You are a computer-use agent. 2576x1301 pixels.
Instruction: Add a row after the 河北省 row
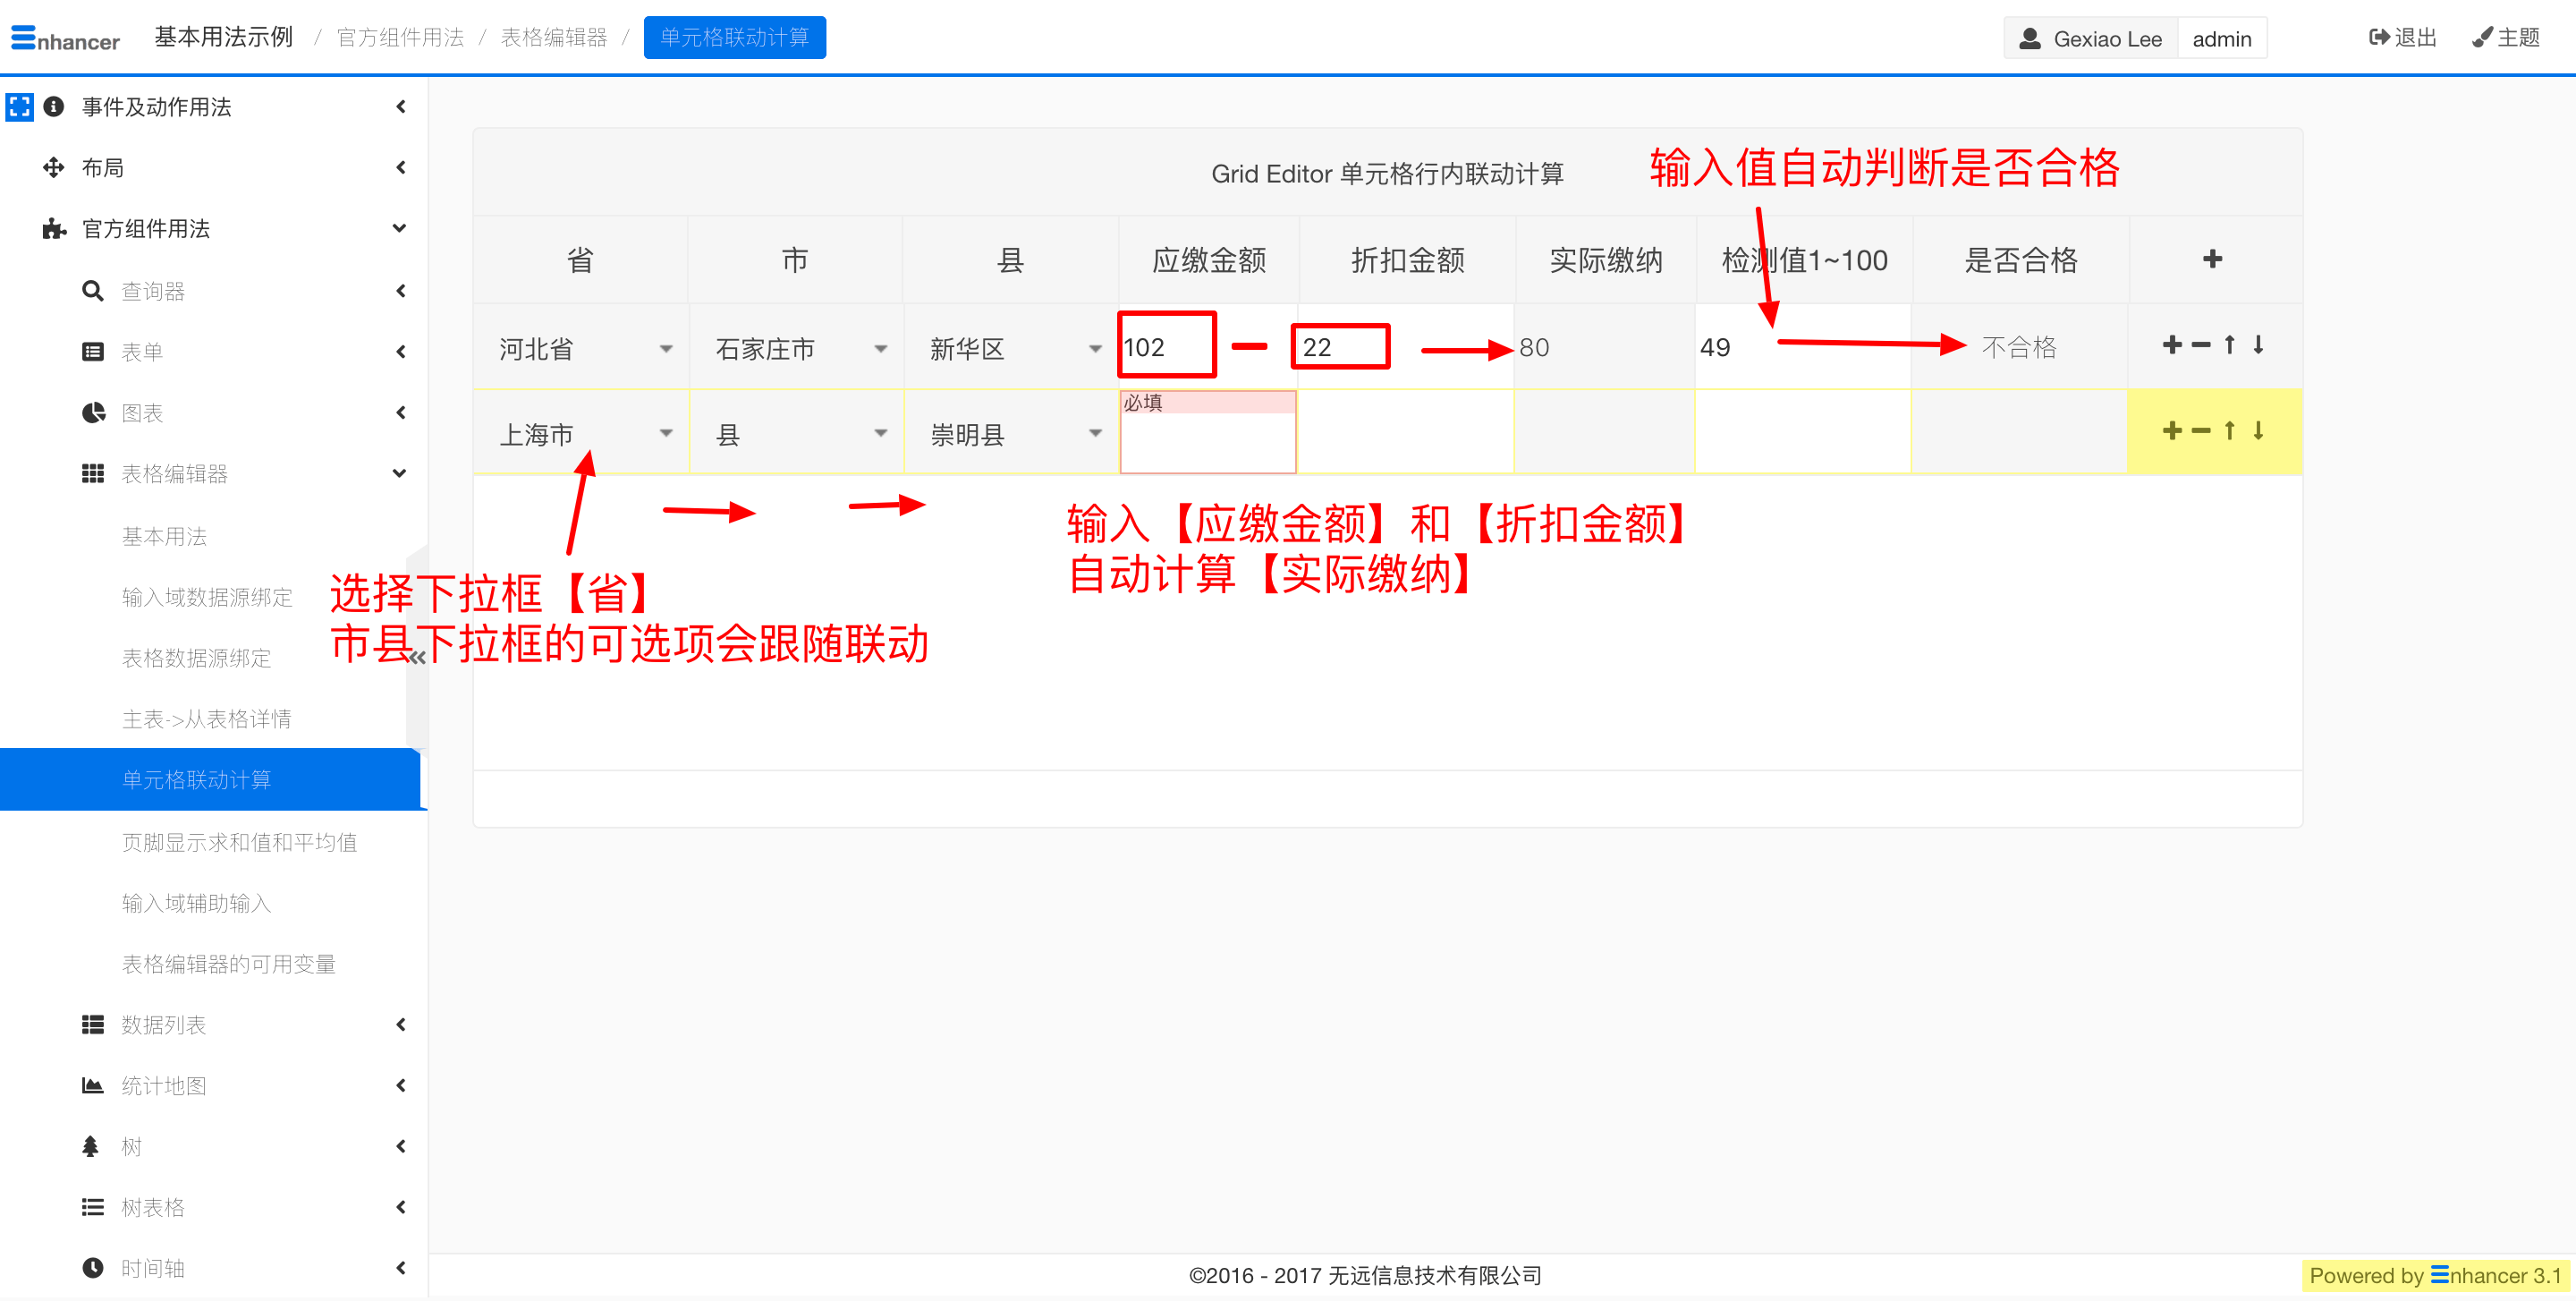(2172, 345)
